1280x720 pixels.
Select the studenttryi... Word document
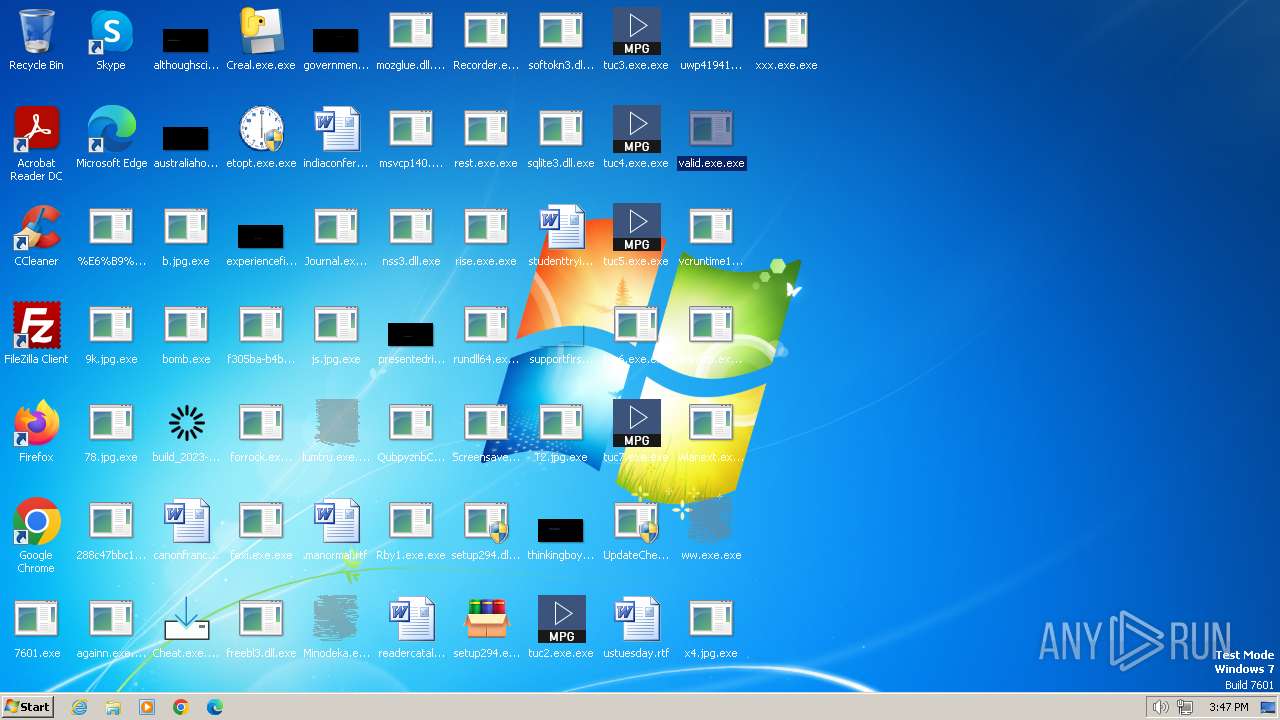tap(561, 227)
